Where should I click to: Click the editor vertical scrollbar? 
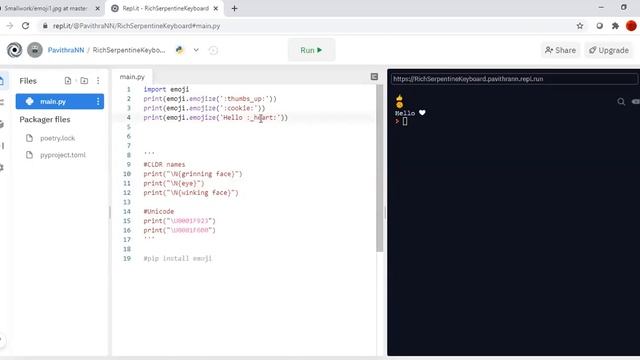[x=380, y=167]
